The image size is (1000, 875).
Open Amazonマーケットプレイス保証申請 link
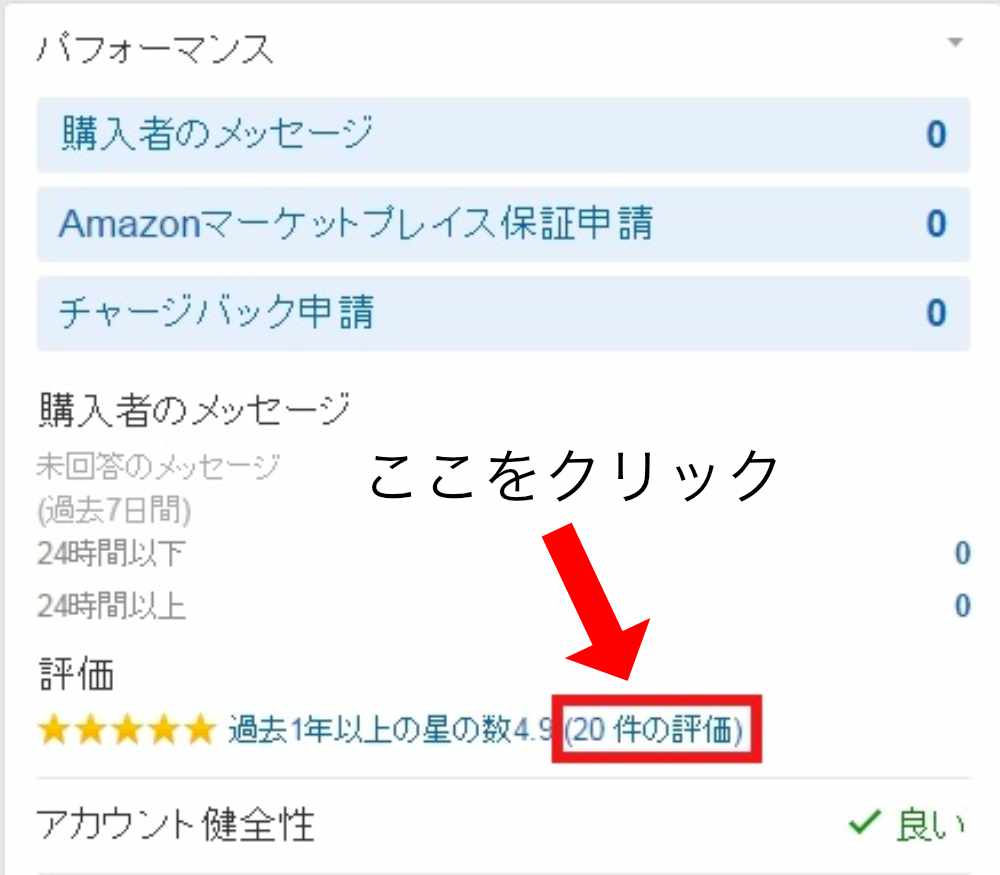click(356, 223)
